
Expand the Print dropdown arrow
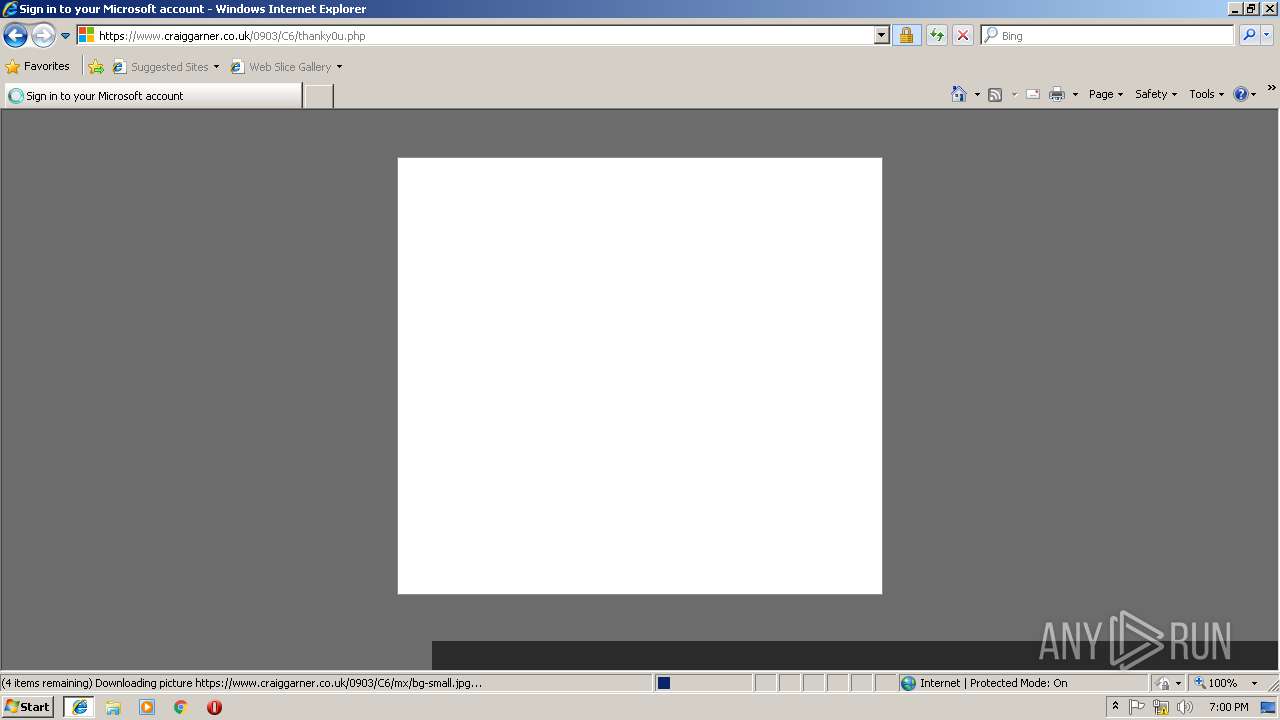1075,94
